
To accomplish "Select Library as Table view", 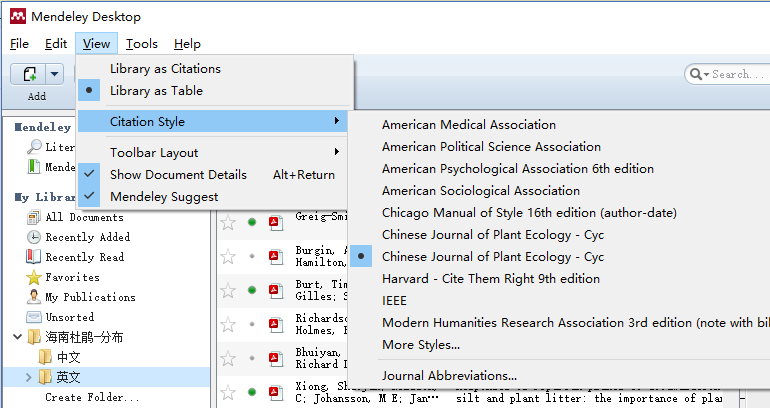I will pos(215,91).
